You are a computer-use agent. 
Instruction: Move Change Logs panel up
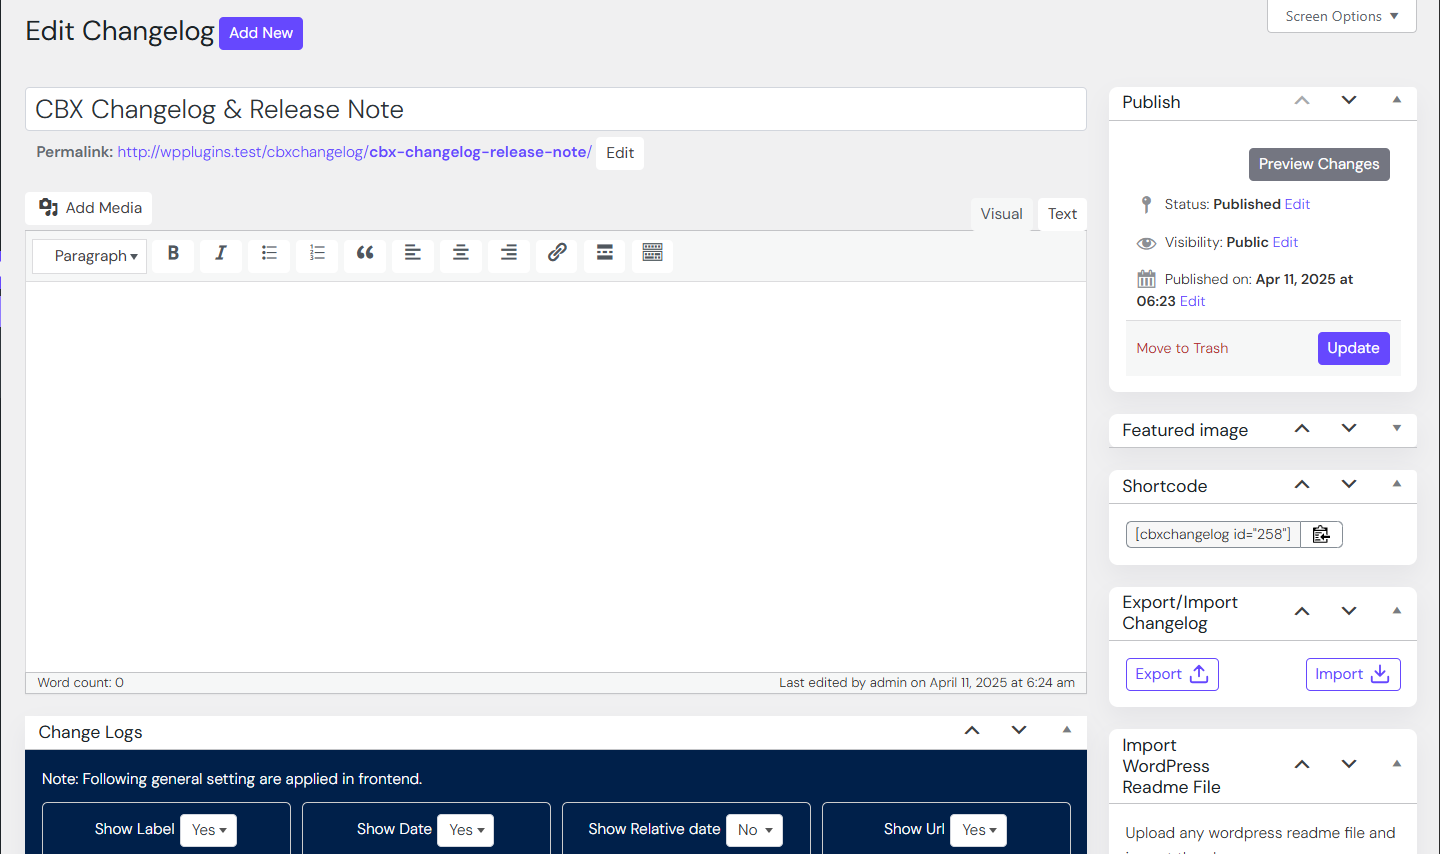point(972,731)
